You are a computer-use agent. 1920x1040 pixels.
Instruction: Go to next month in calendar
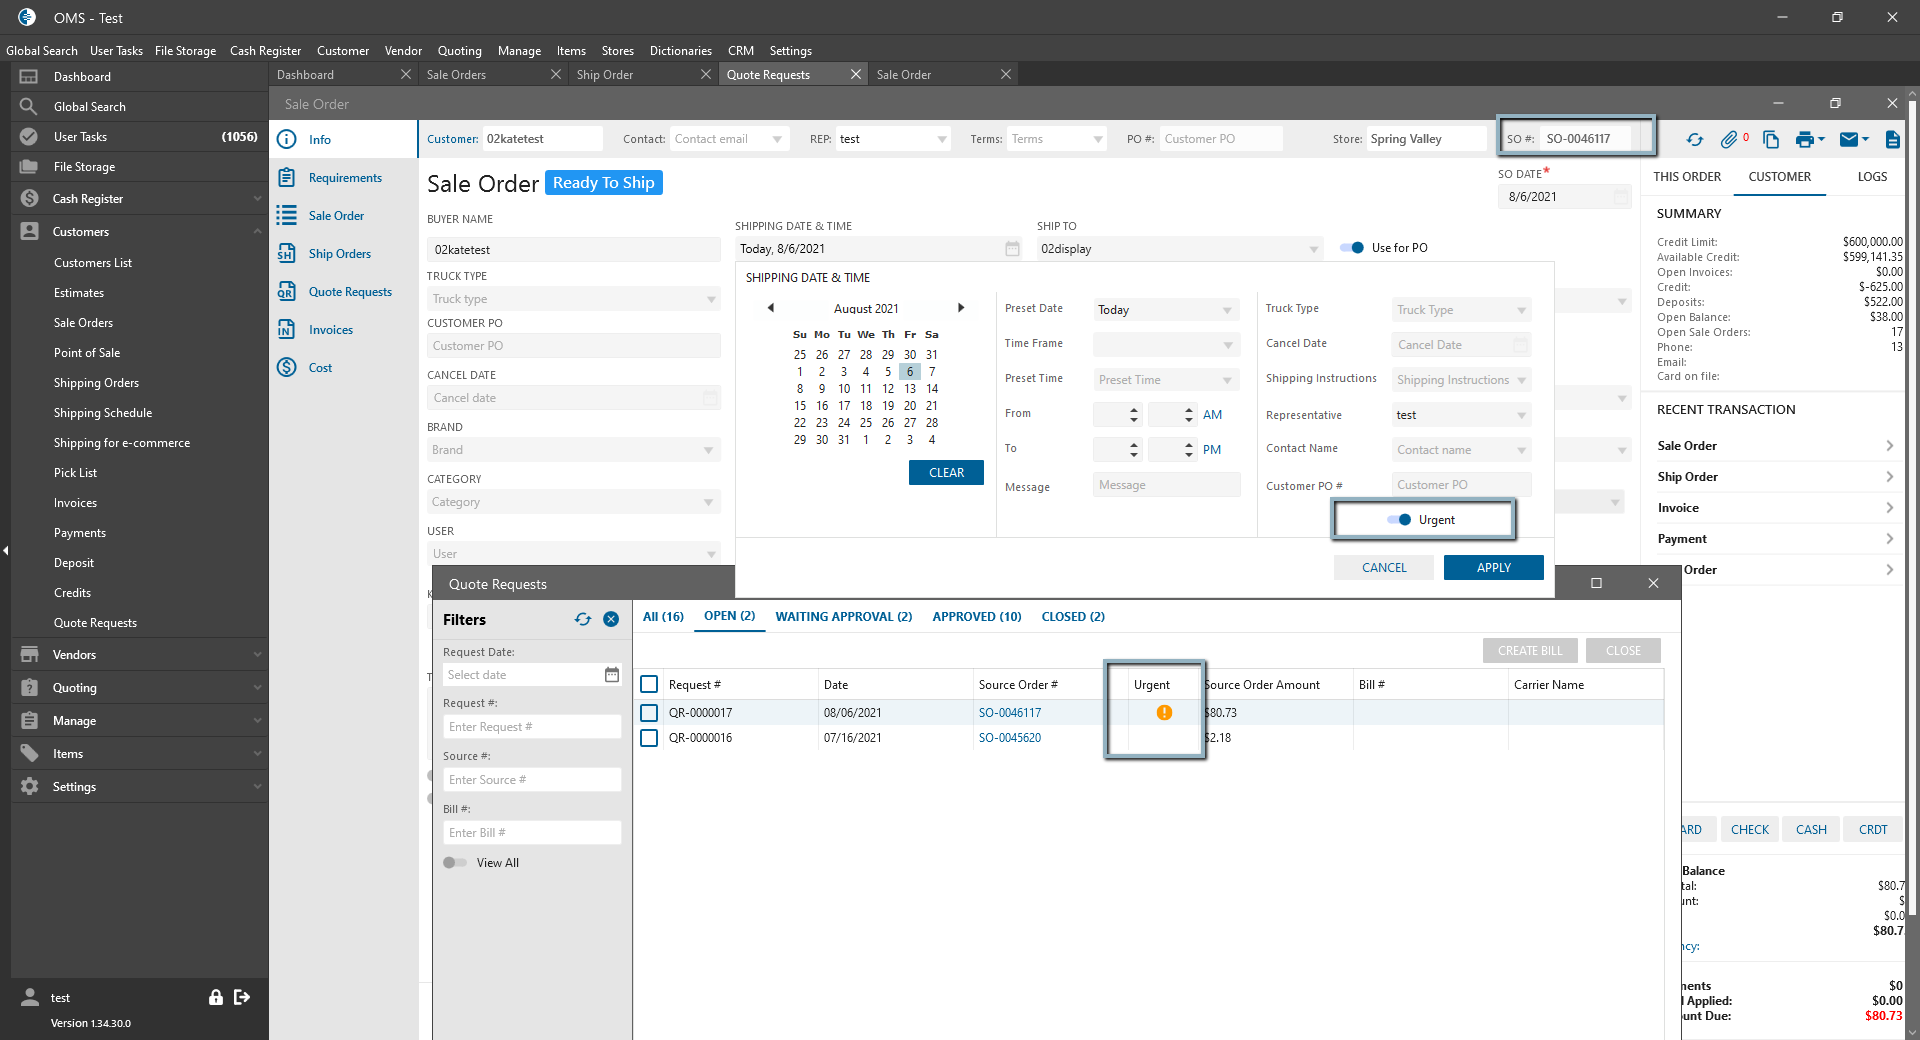pos(961,308)
